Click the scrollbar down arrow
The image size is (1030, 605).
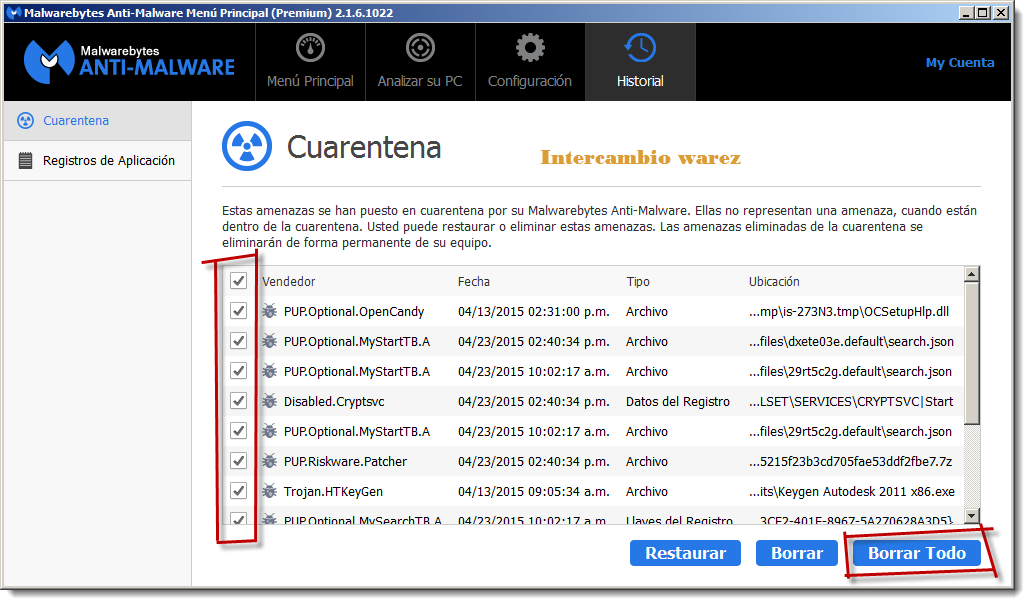point(972,516)
